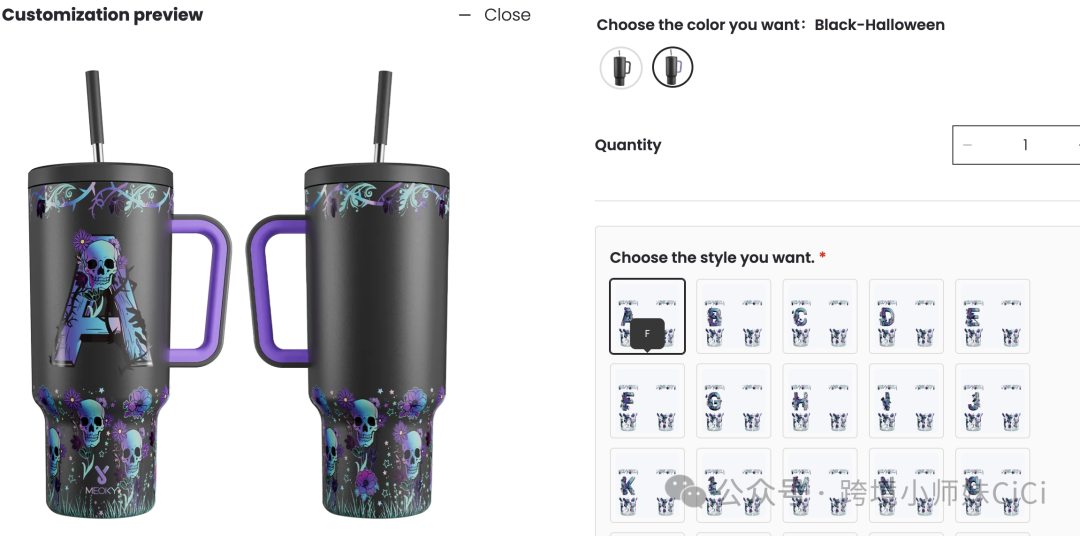Pick the letter G style thumbnail
This screenshot has width=1080, height=536.
pyautogui.click(x=734, y=401)
